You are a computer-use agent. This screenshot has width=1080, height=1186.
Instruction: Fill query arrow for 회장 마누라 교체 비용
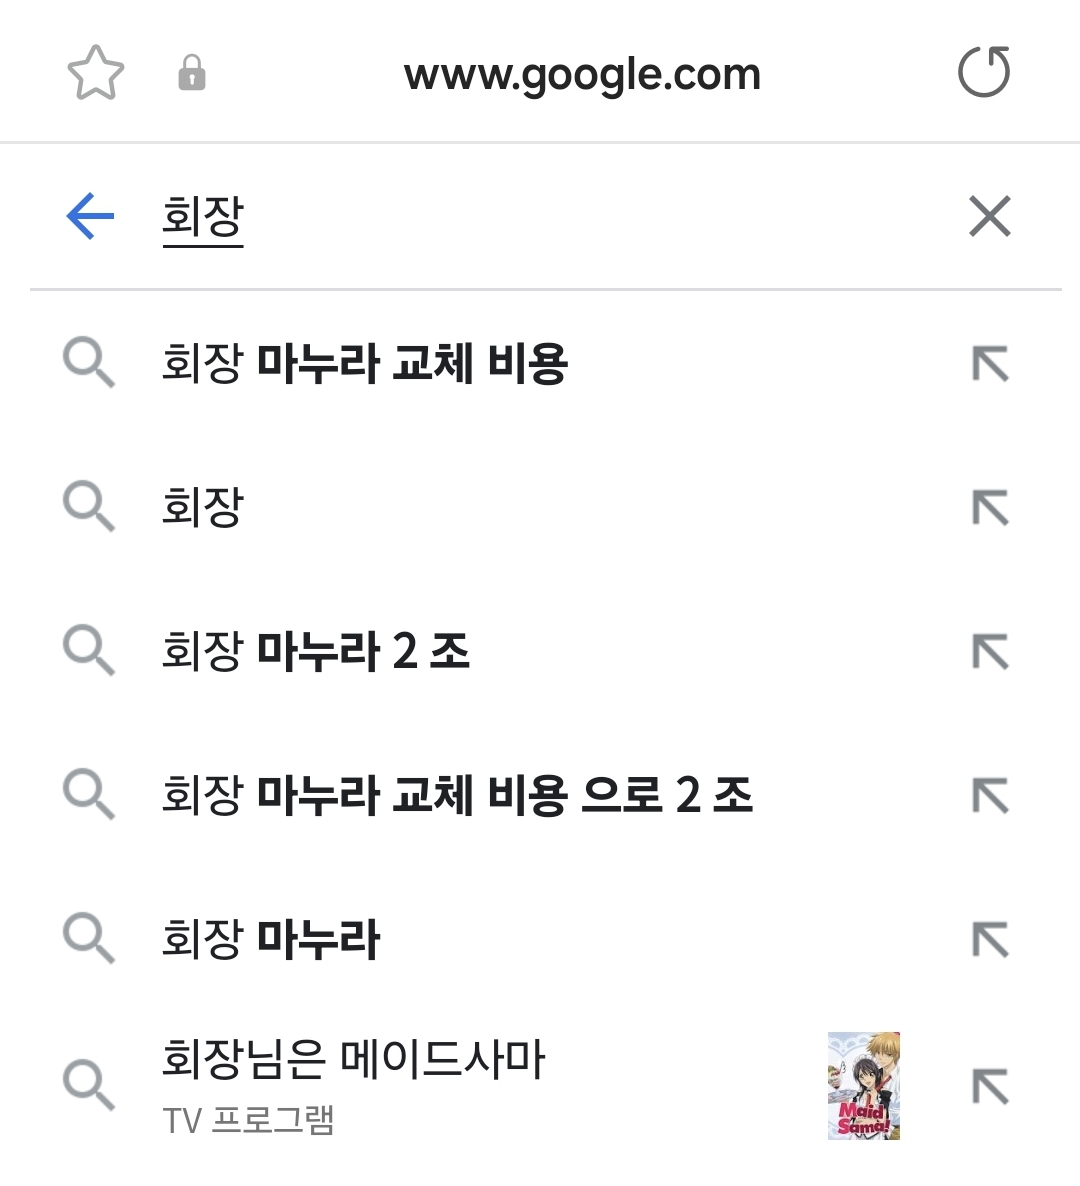(x=990, y=364)
